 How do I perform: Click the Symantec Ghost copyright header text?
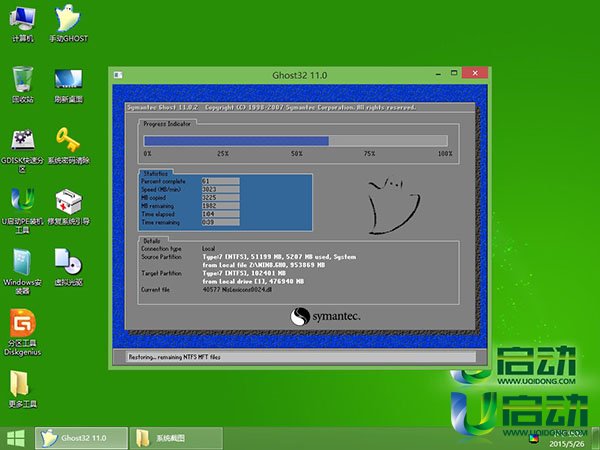(271, 108)
